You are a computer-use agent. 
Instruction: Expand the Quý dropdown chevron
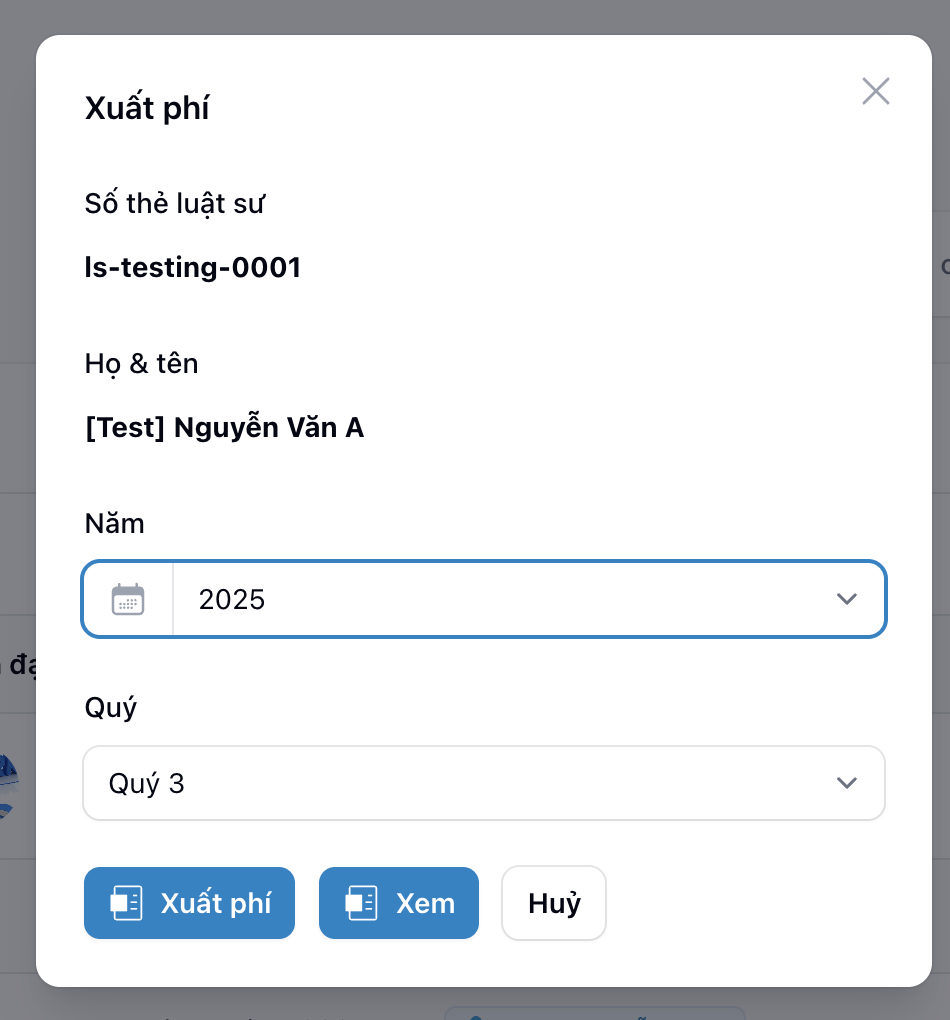[846, 783]
